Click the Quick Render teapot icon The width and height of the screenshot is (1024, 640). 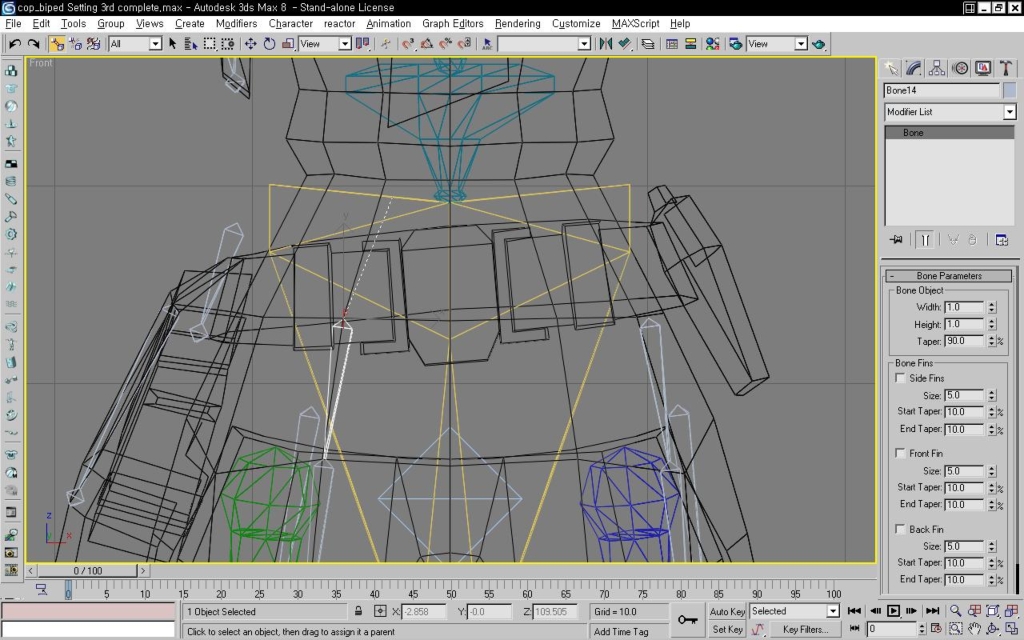(818, 44)
